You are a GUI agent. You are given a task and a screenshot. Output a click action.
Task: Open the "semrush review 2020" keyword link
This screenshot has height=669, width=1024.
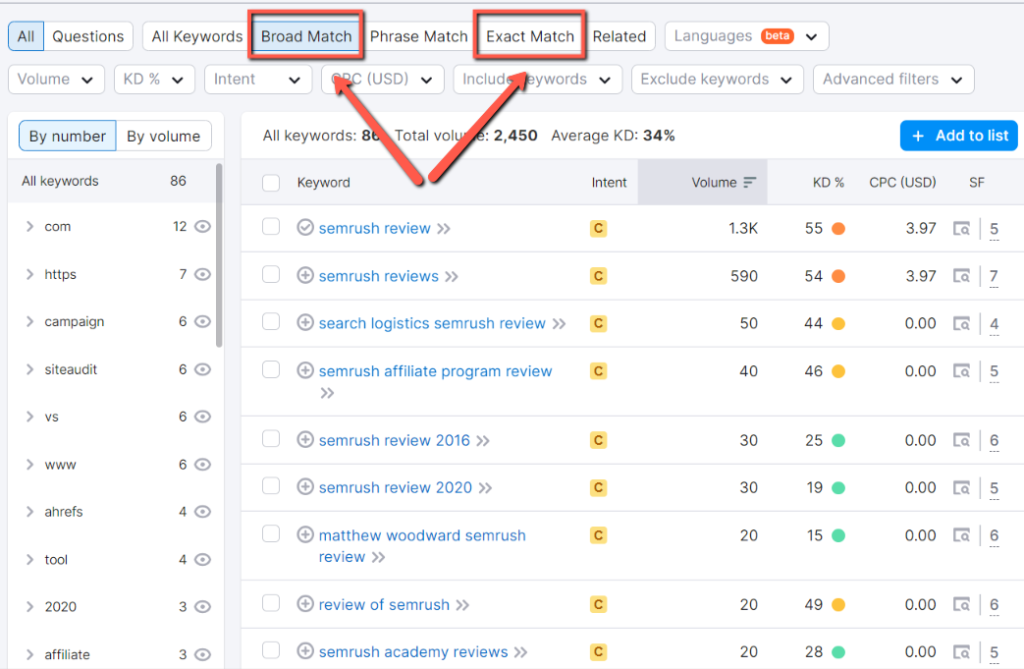pyautogui.click(x=396, y=488)
